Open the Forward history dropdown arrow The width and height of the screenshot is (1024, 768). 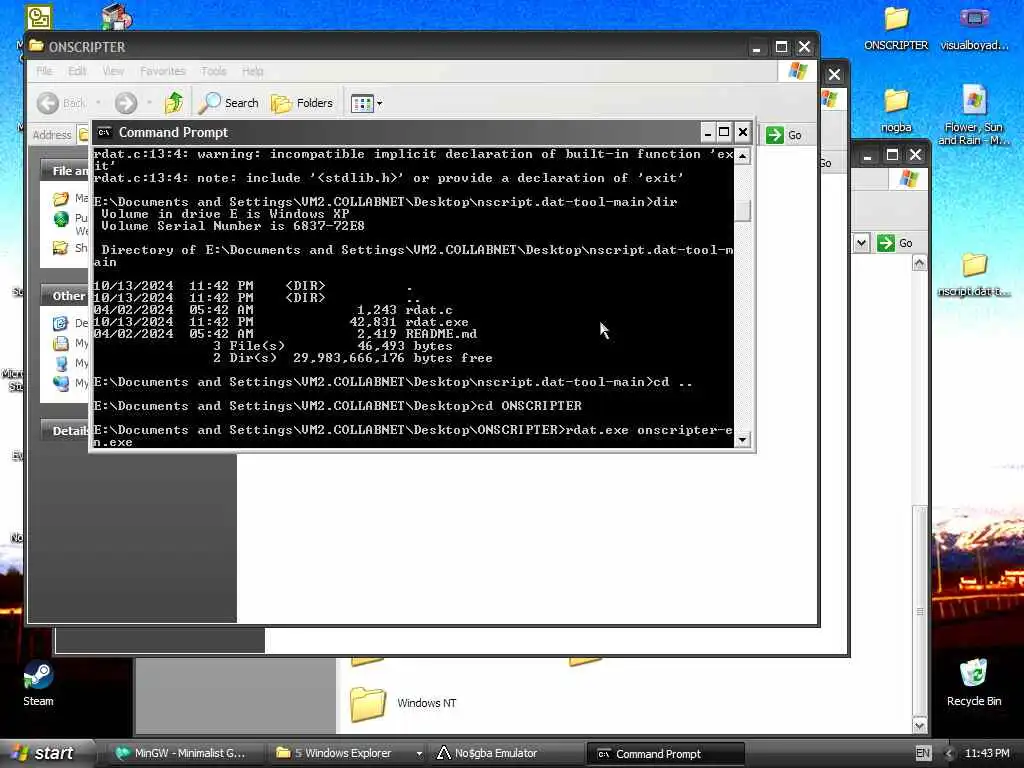(x=150, y=103)
